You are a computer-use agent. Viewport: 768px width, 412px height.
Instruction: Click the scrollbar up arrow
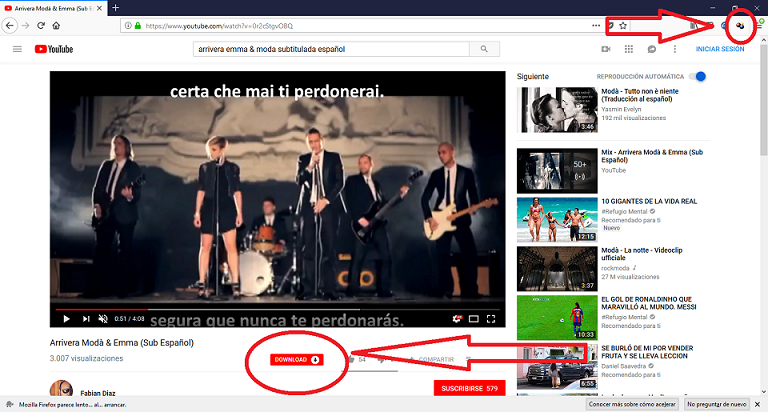764,41
